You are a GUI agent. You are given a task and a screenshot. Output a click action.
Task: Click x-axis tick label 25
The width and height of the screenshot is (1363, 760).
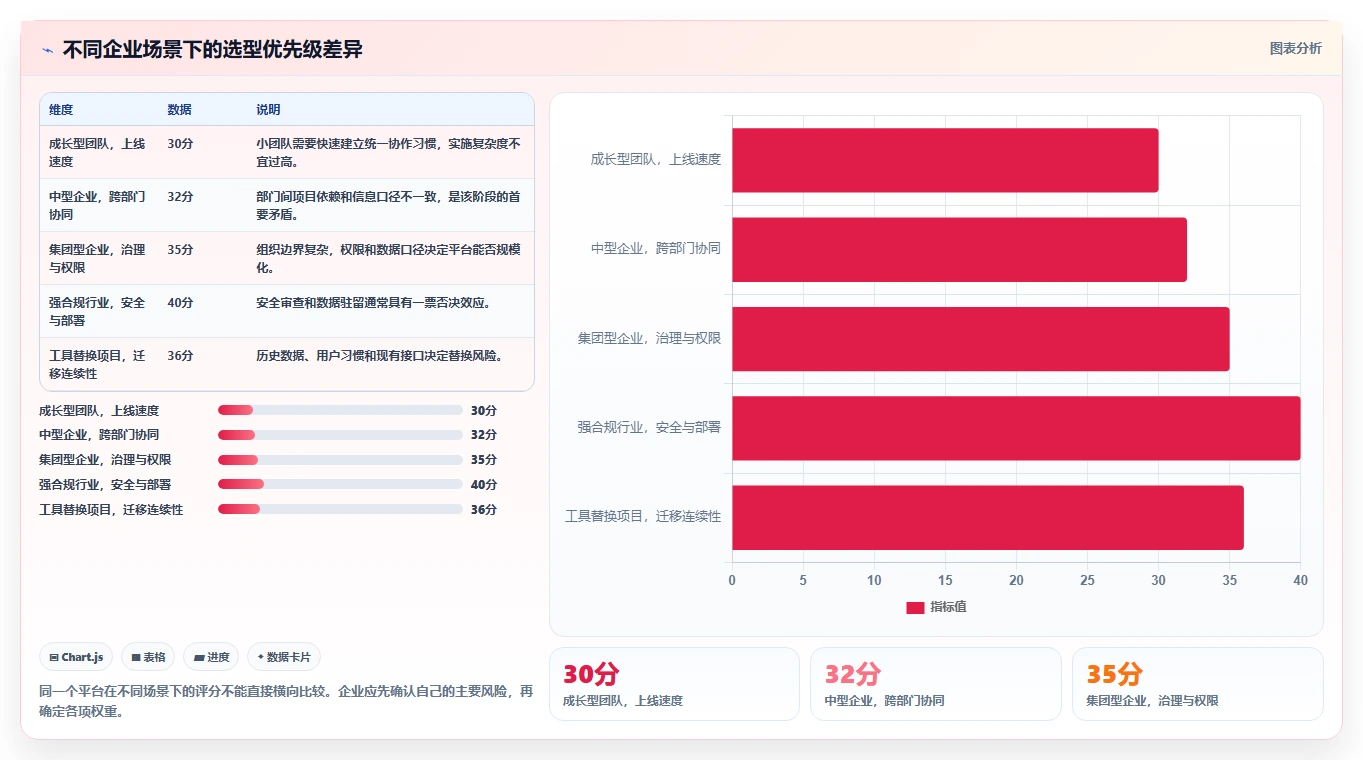(x=1087, y=581)
